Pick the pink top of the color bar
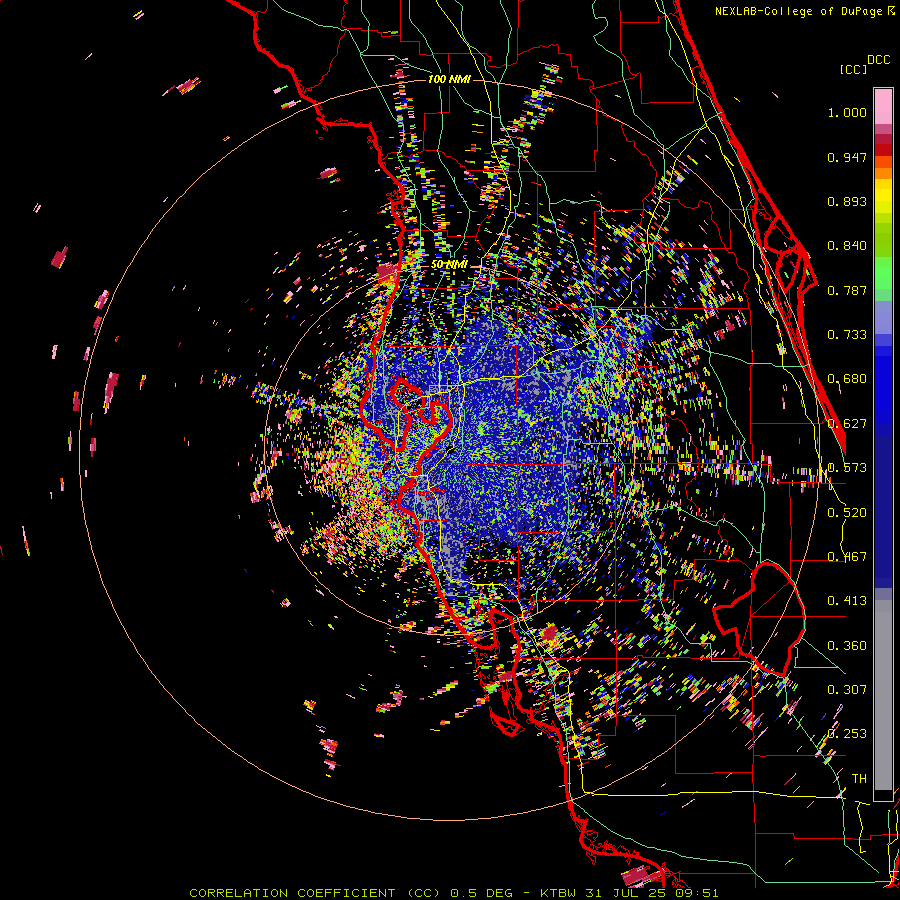The image size is (900, 900). coord(883,106)
